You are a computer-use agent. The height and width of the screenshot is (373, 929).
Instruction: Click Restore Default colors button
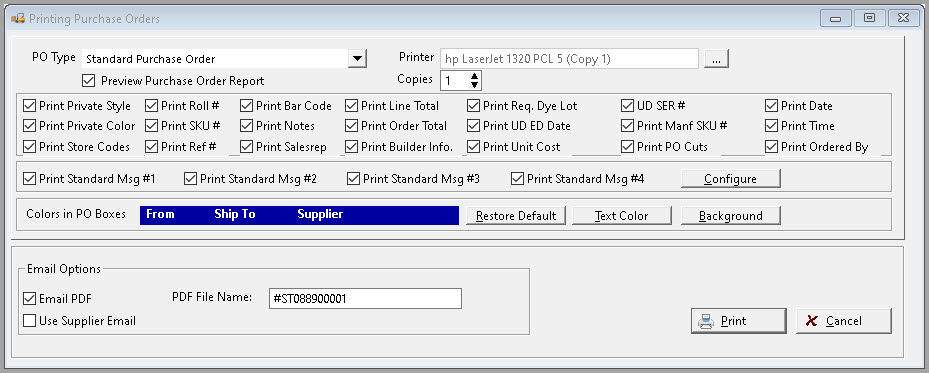coord(516,216)
